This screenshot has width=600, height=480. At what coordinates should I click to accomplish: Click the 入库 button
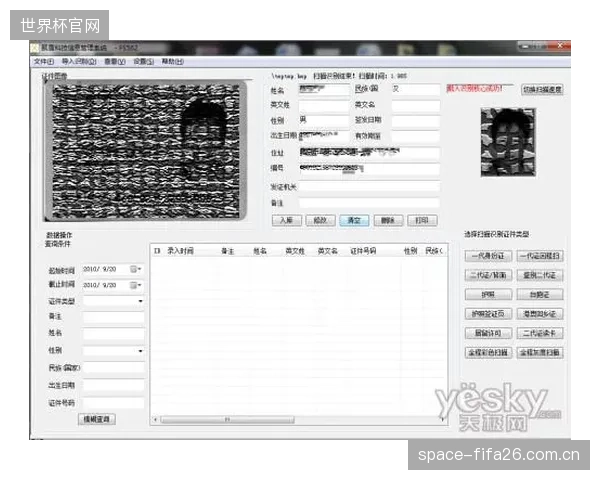pyautogui.click(x=287, y=220)
